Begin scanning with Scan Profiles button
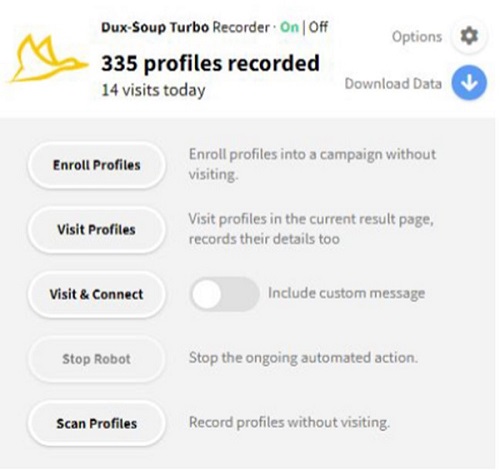The width and height of the screenshot is (500, 470). [97, 424]
